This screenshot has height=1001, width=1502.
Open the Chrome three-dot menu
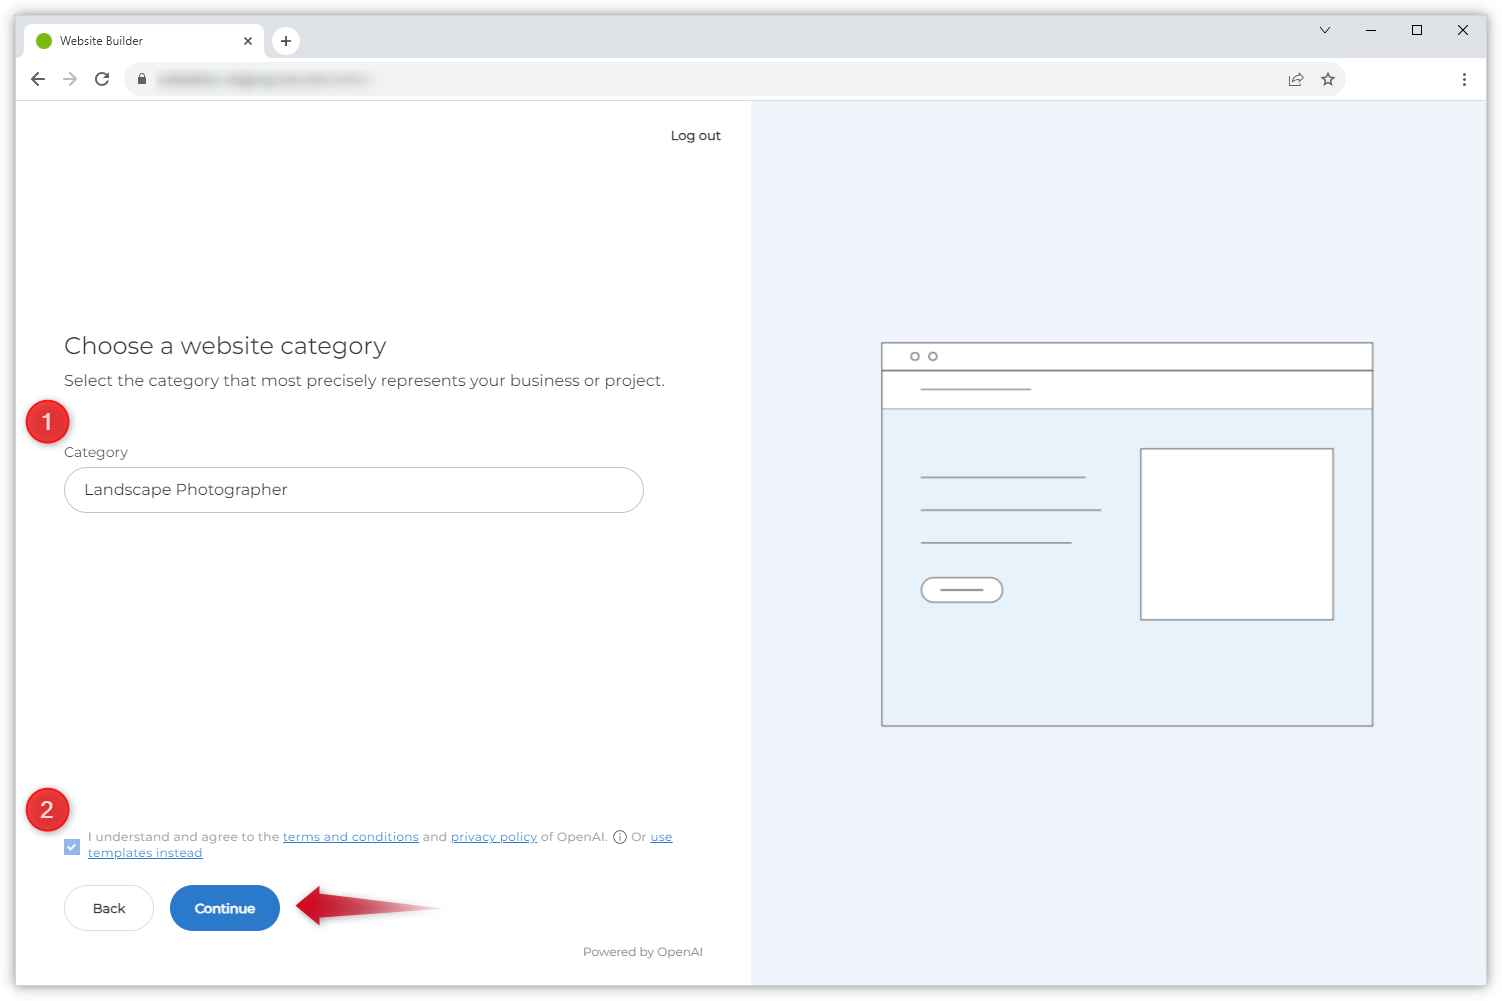[1464, 79]
